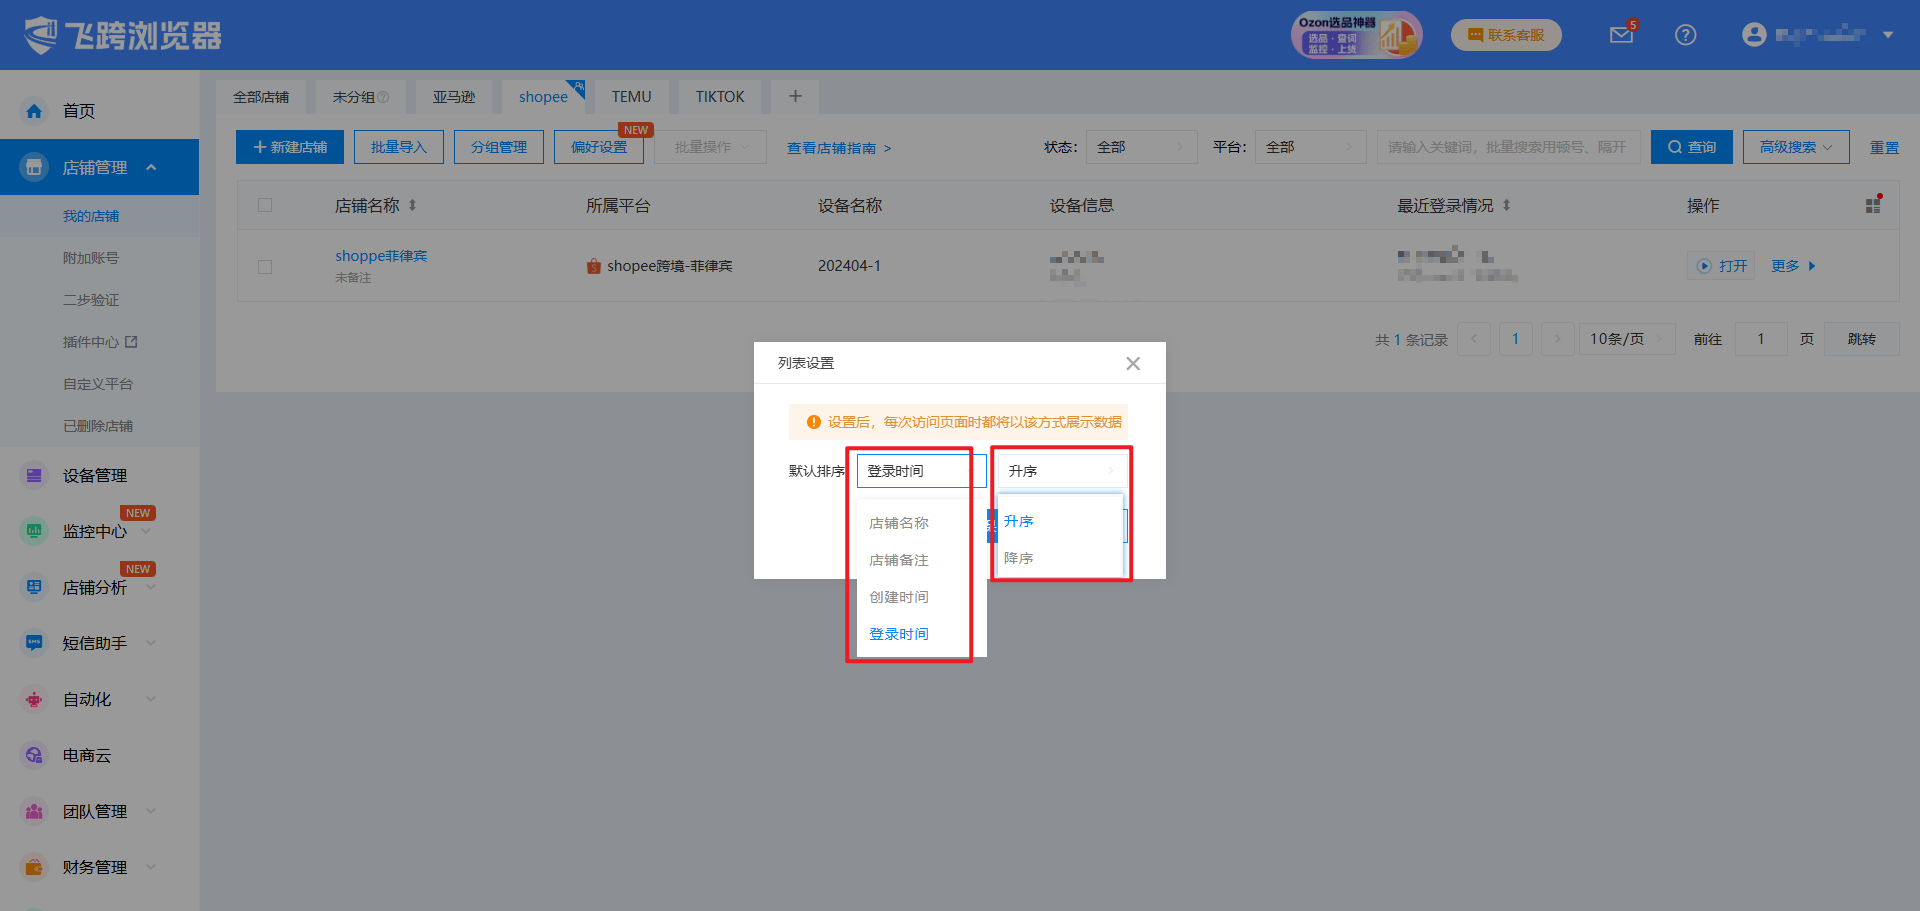Viewport: 1920px width, 911px height.
Task: Click the Ozon product selection banner
Action: coord(1355,36)
